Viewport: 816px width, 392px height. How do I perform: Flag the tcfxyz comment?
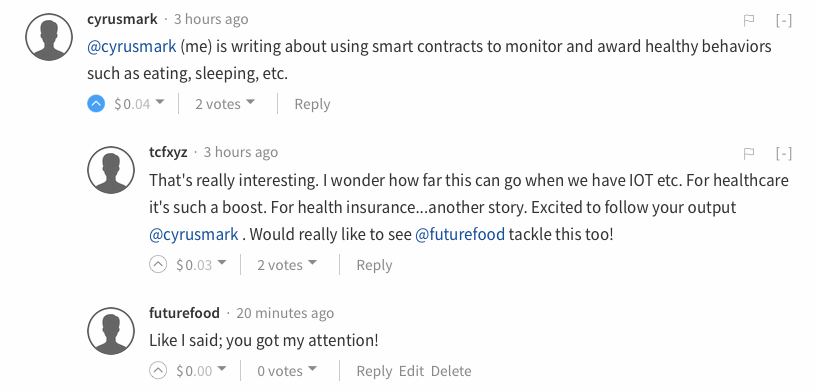[x=749, y=154]
